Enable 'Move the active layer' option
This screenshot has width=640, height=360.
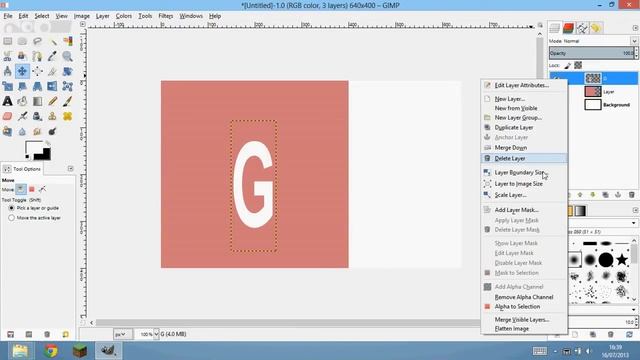[11, 218]
